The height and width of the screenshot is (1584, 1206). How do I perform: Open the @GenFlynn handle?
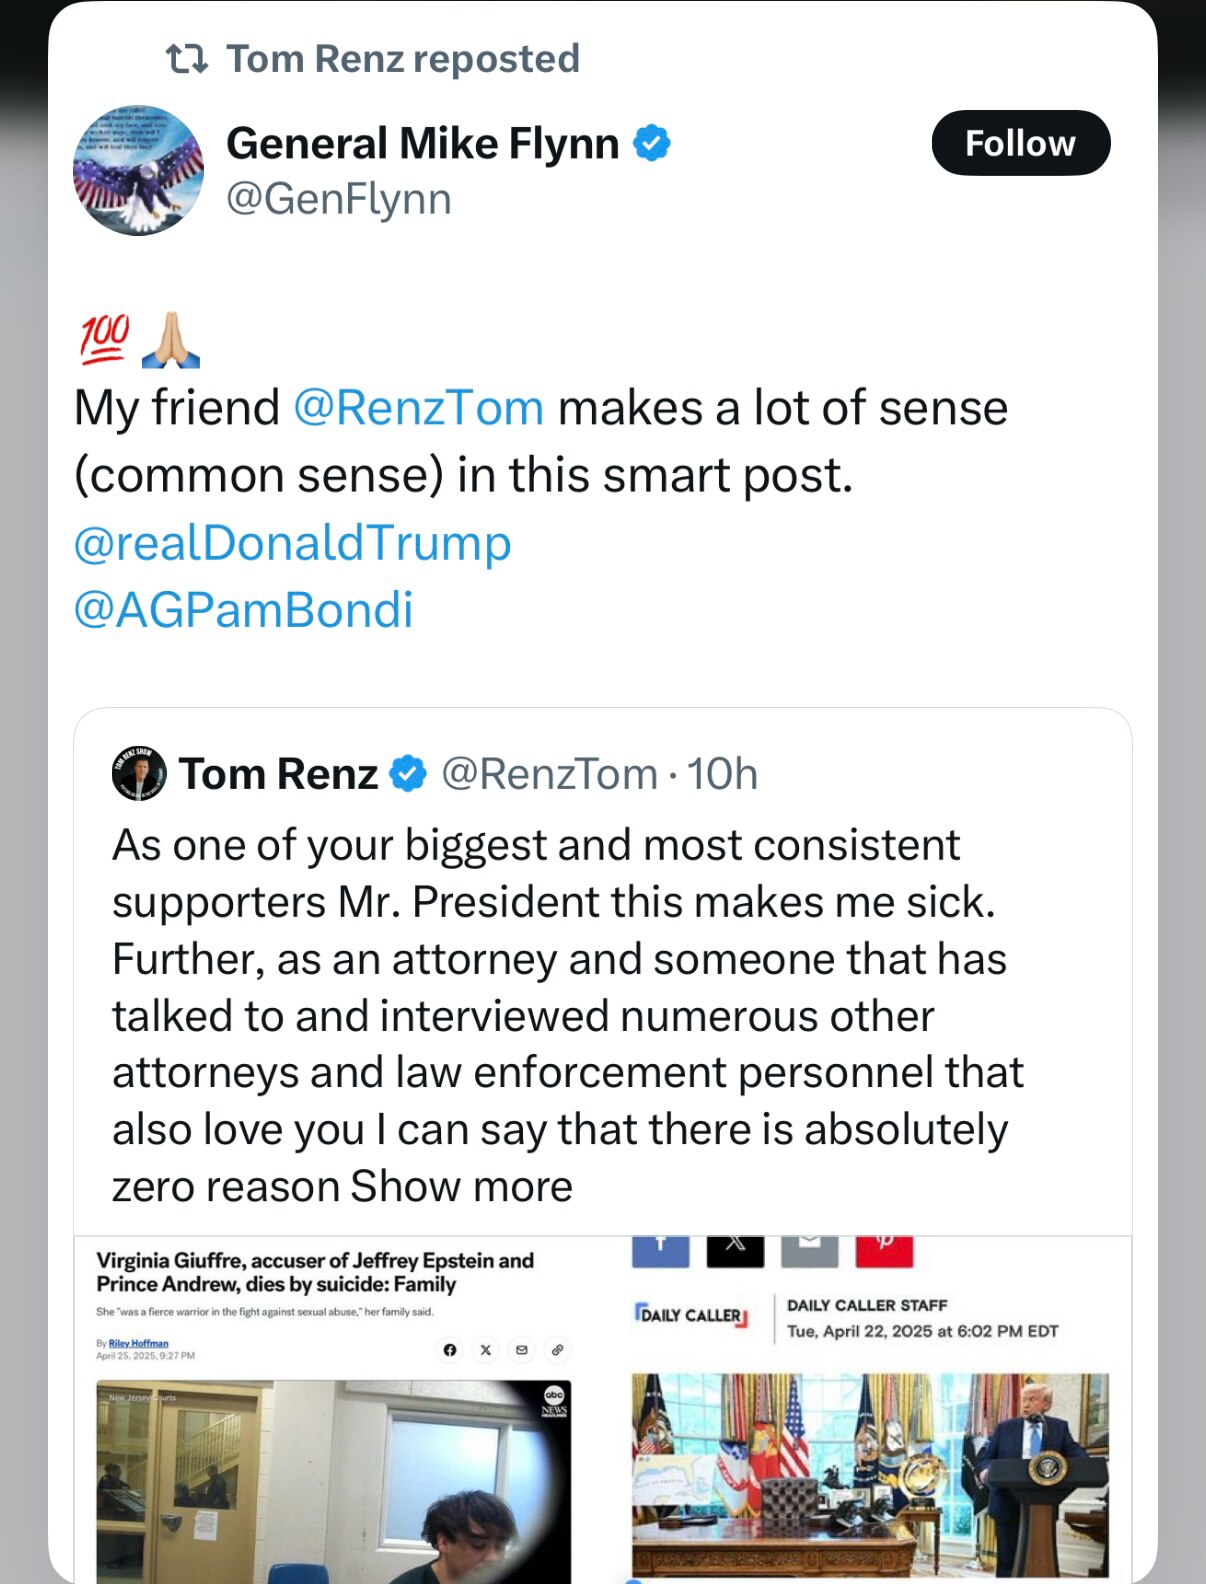(x=338, y=199)
